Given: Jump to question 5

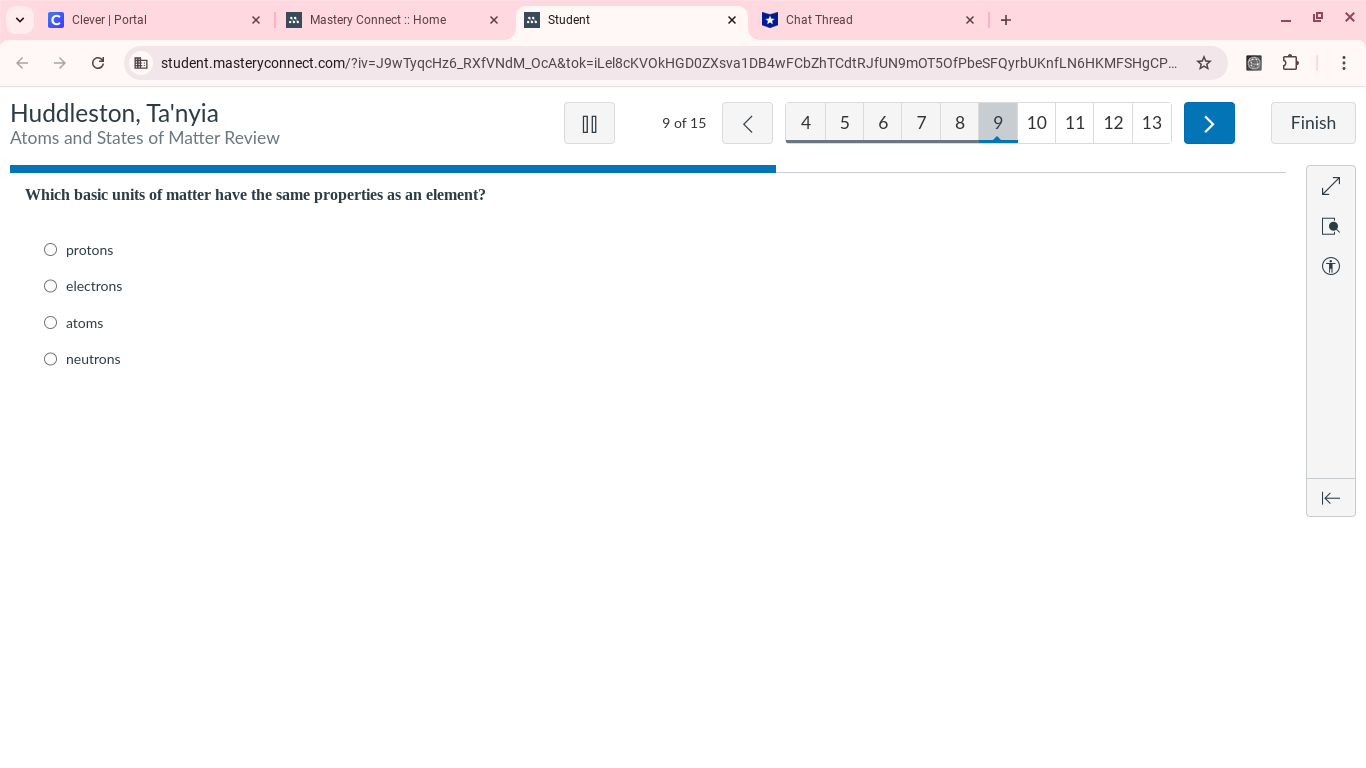Looking at the screenshot, I should [844, 123].
